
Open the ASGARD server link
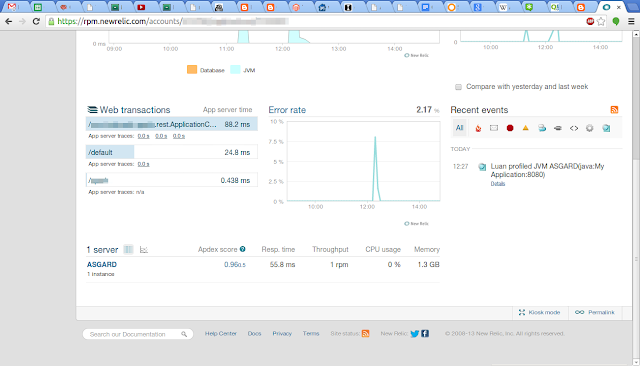click(x=102, y=264)
